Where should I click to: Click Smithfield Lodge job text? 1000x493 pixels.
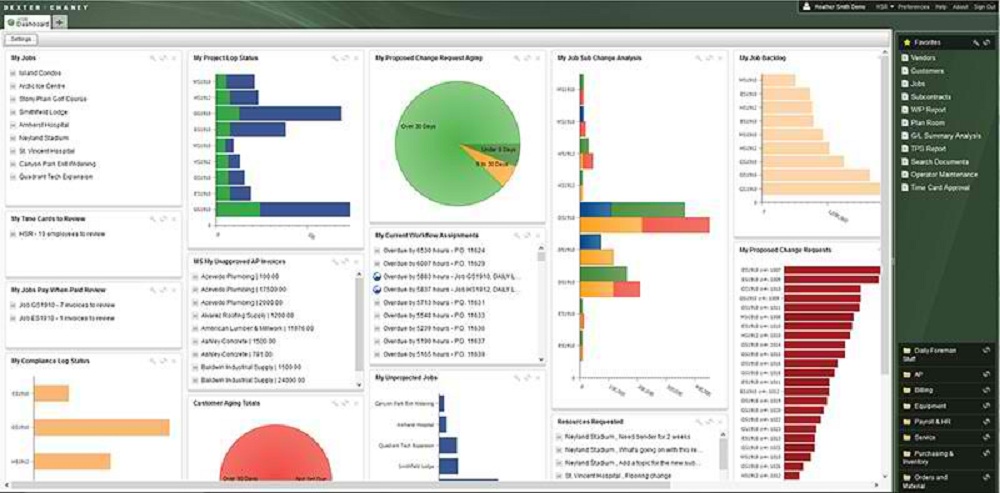click(43, 112)
